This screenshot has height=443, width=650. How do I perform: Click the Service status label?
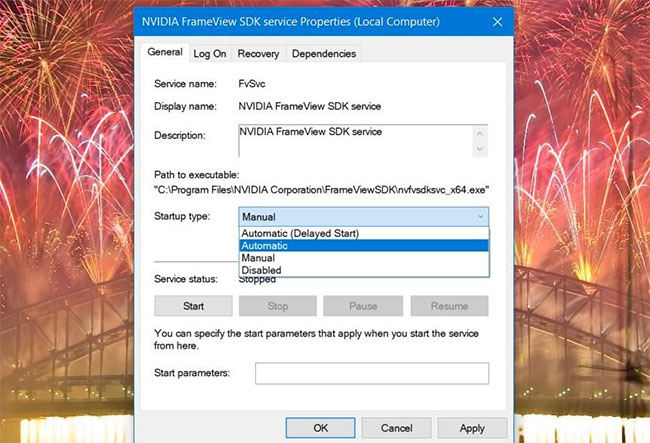pyautogui.click(x=186, y=279)
